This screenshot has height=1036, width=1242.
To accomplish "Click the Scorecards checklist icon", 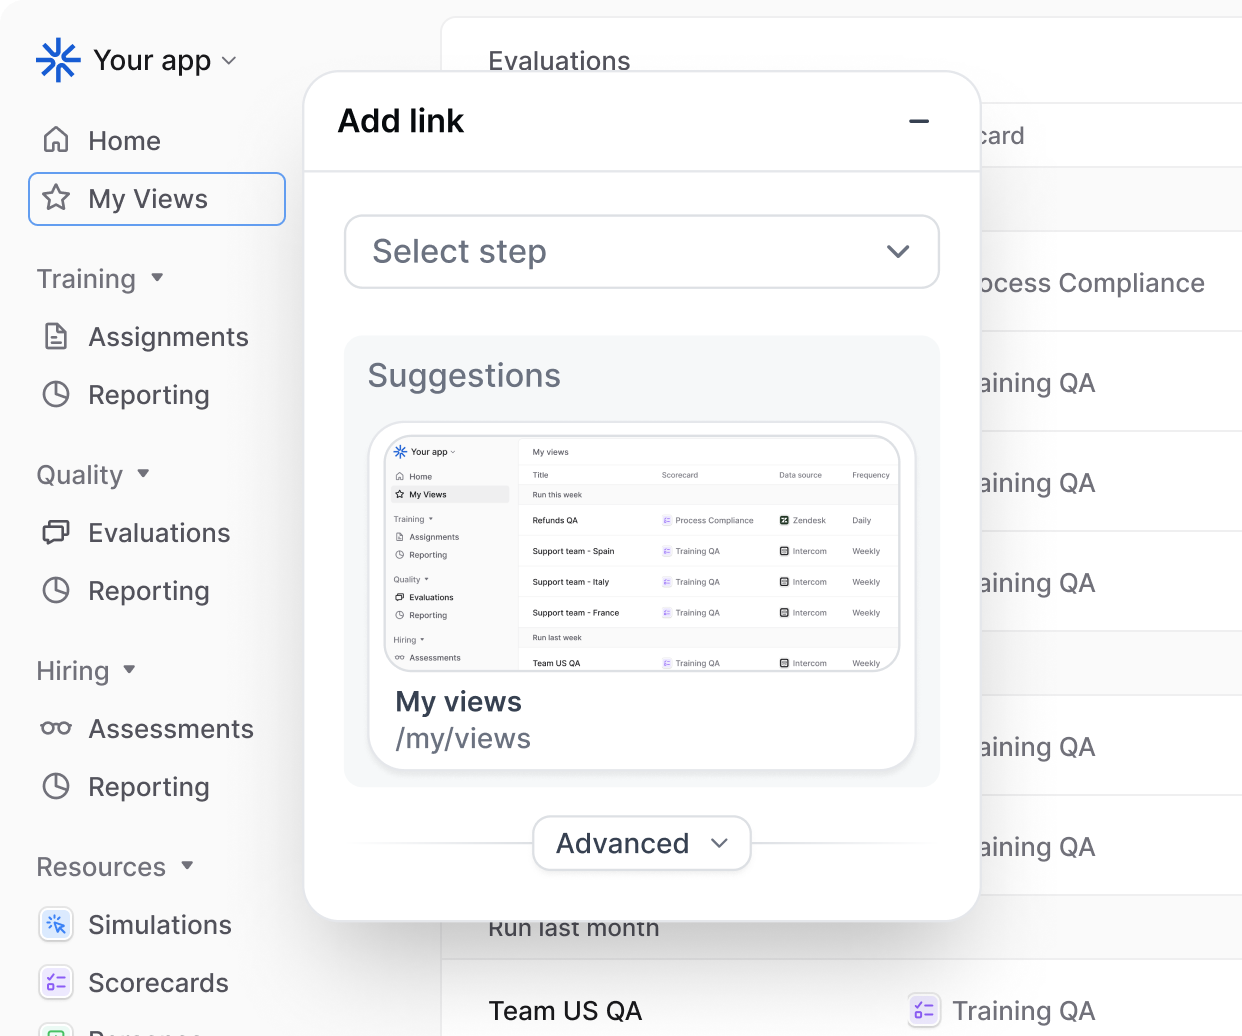I will pos(56,982).
